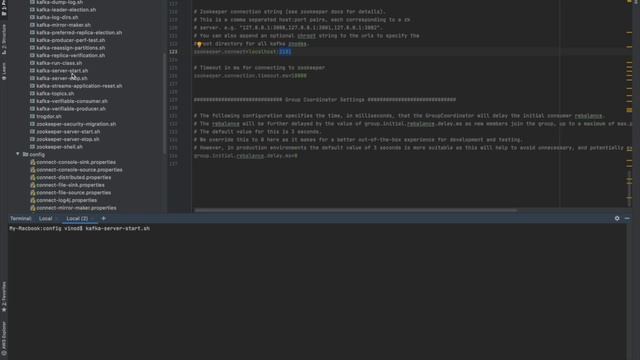Viewport: 640px width, 360px height.
Task: Select zookeeper-server-stop.sh file
Action: (x=68, y=139)
